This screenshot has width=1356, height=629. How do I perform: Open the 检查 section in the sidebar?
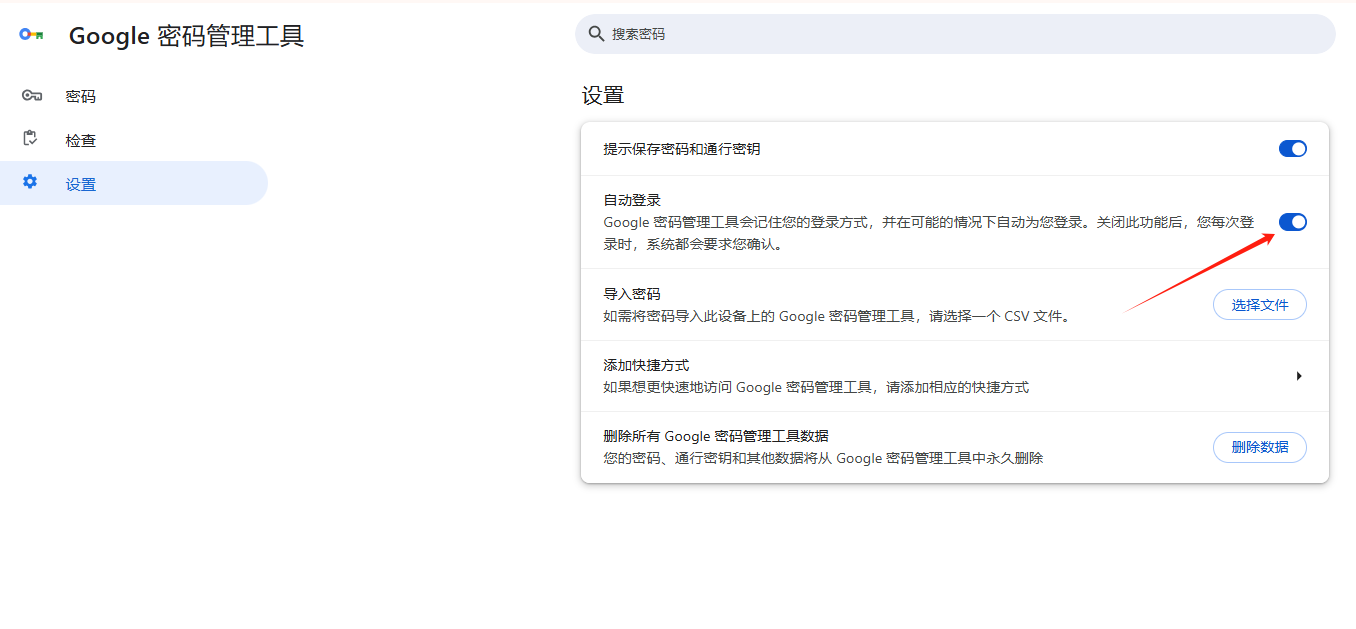(134, 140)
